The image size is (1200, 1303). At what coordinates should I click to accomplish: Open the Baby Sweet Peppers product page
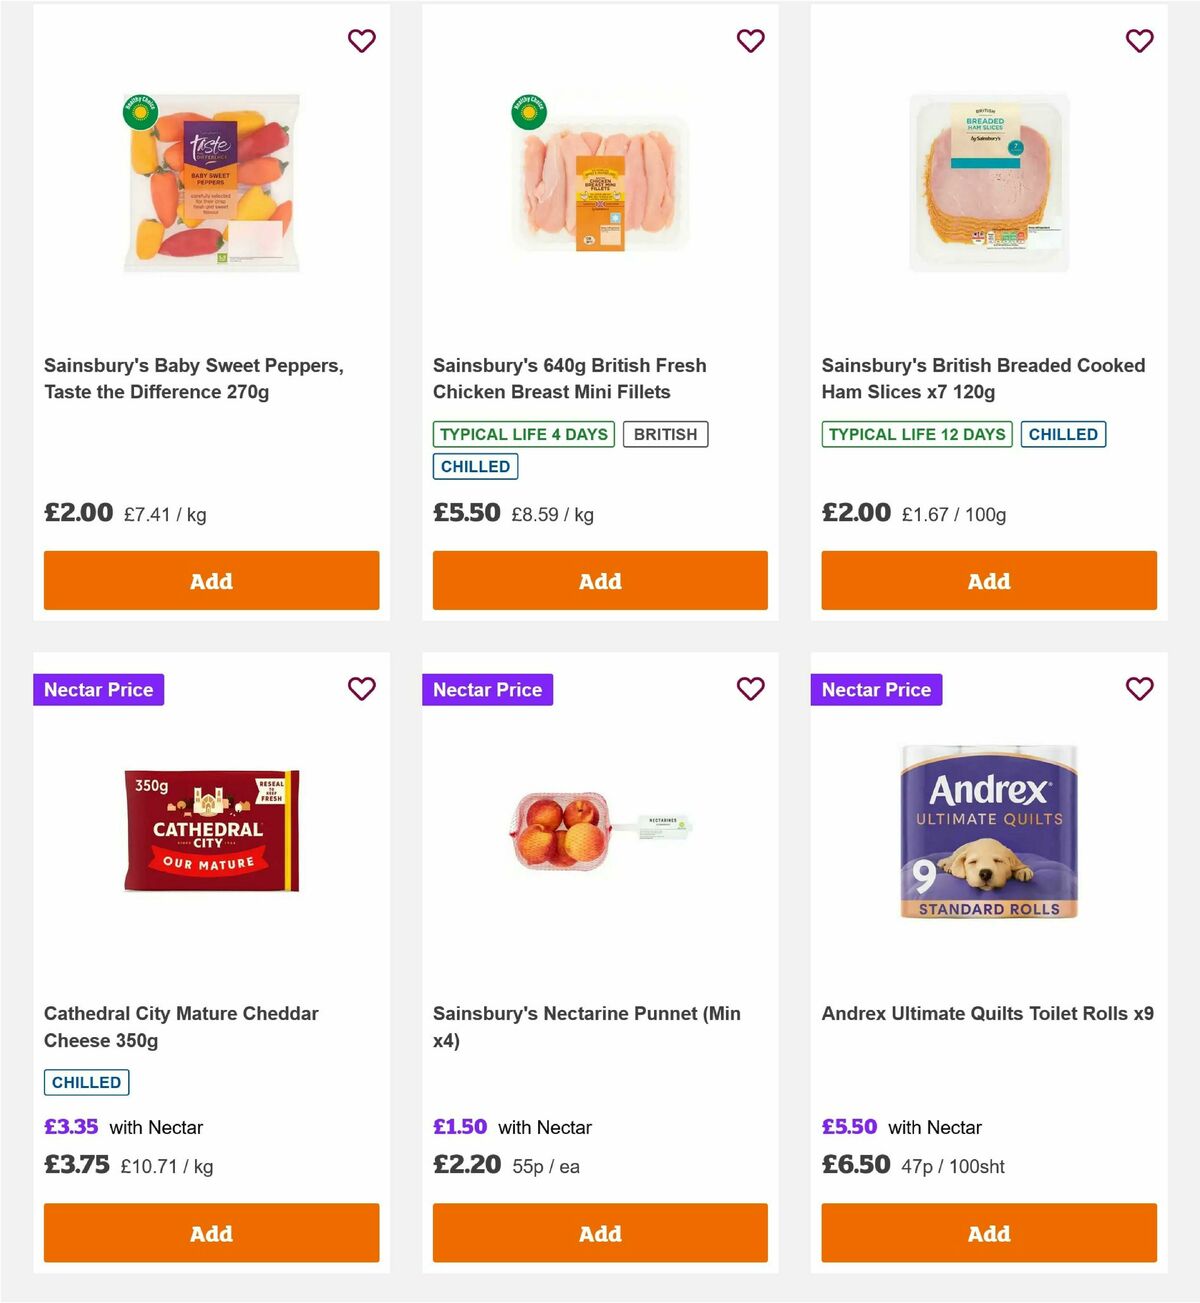click(x=195, y=378)
